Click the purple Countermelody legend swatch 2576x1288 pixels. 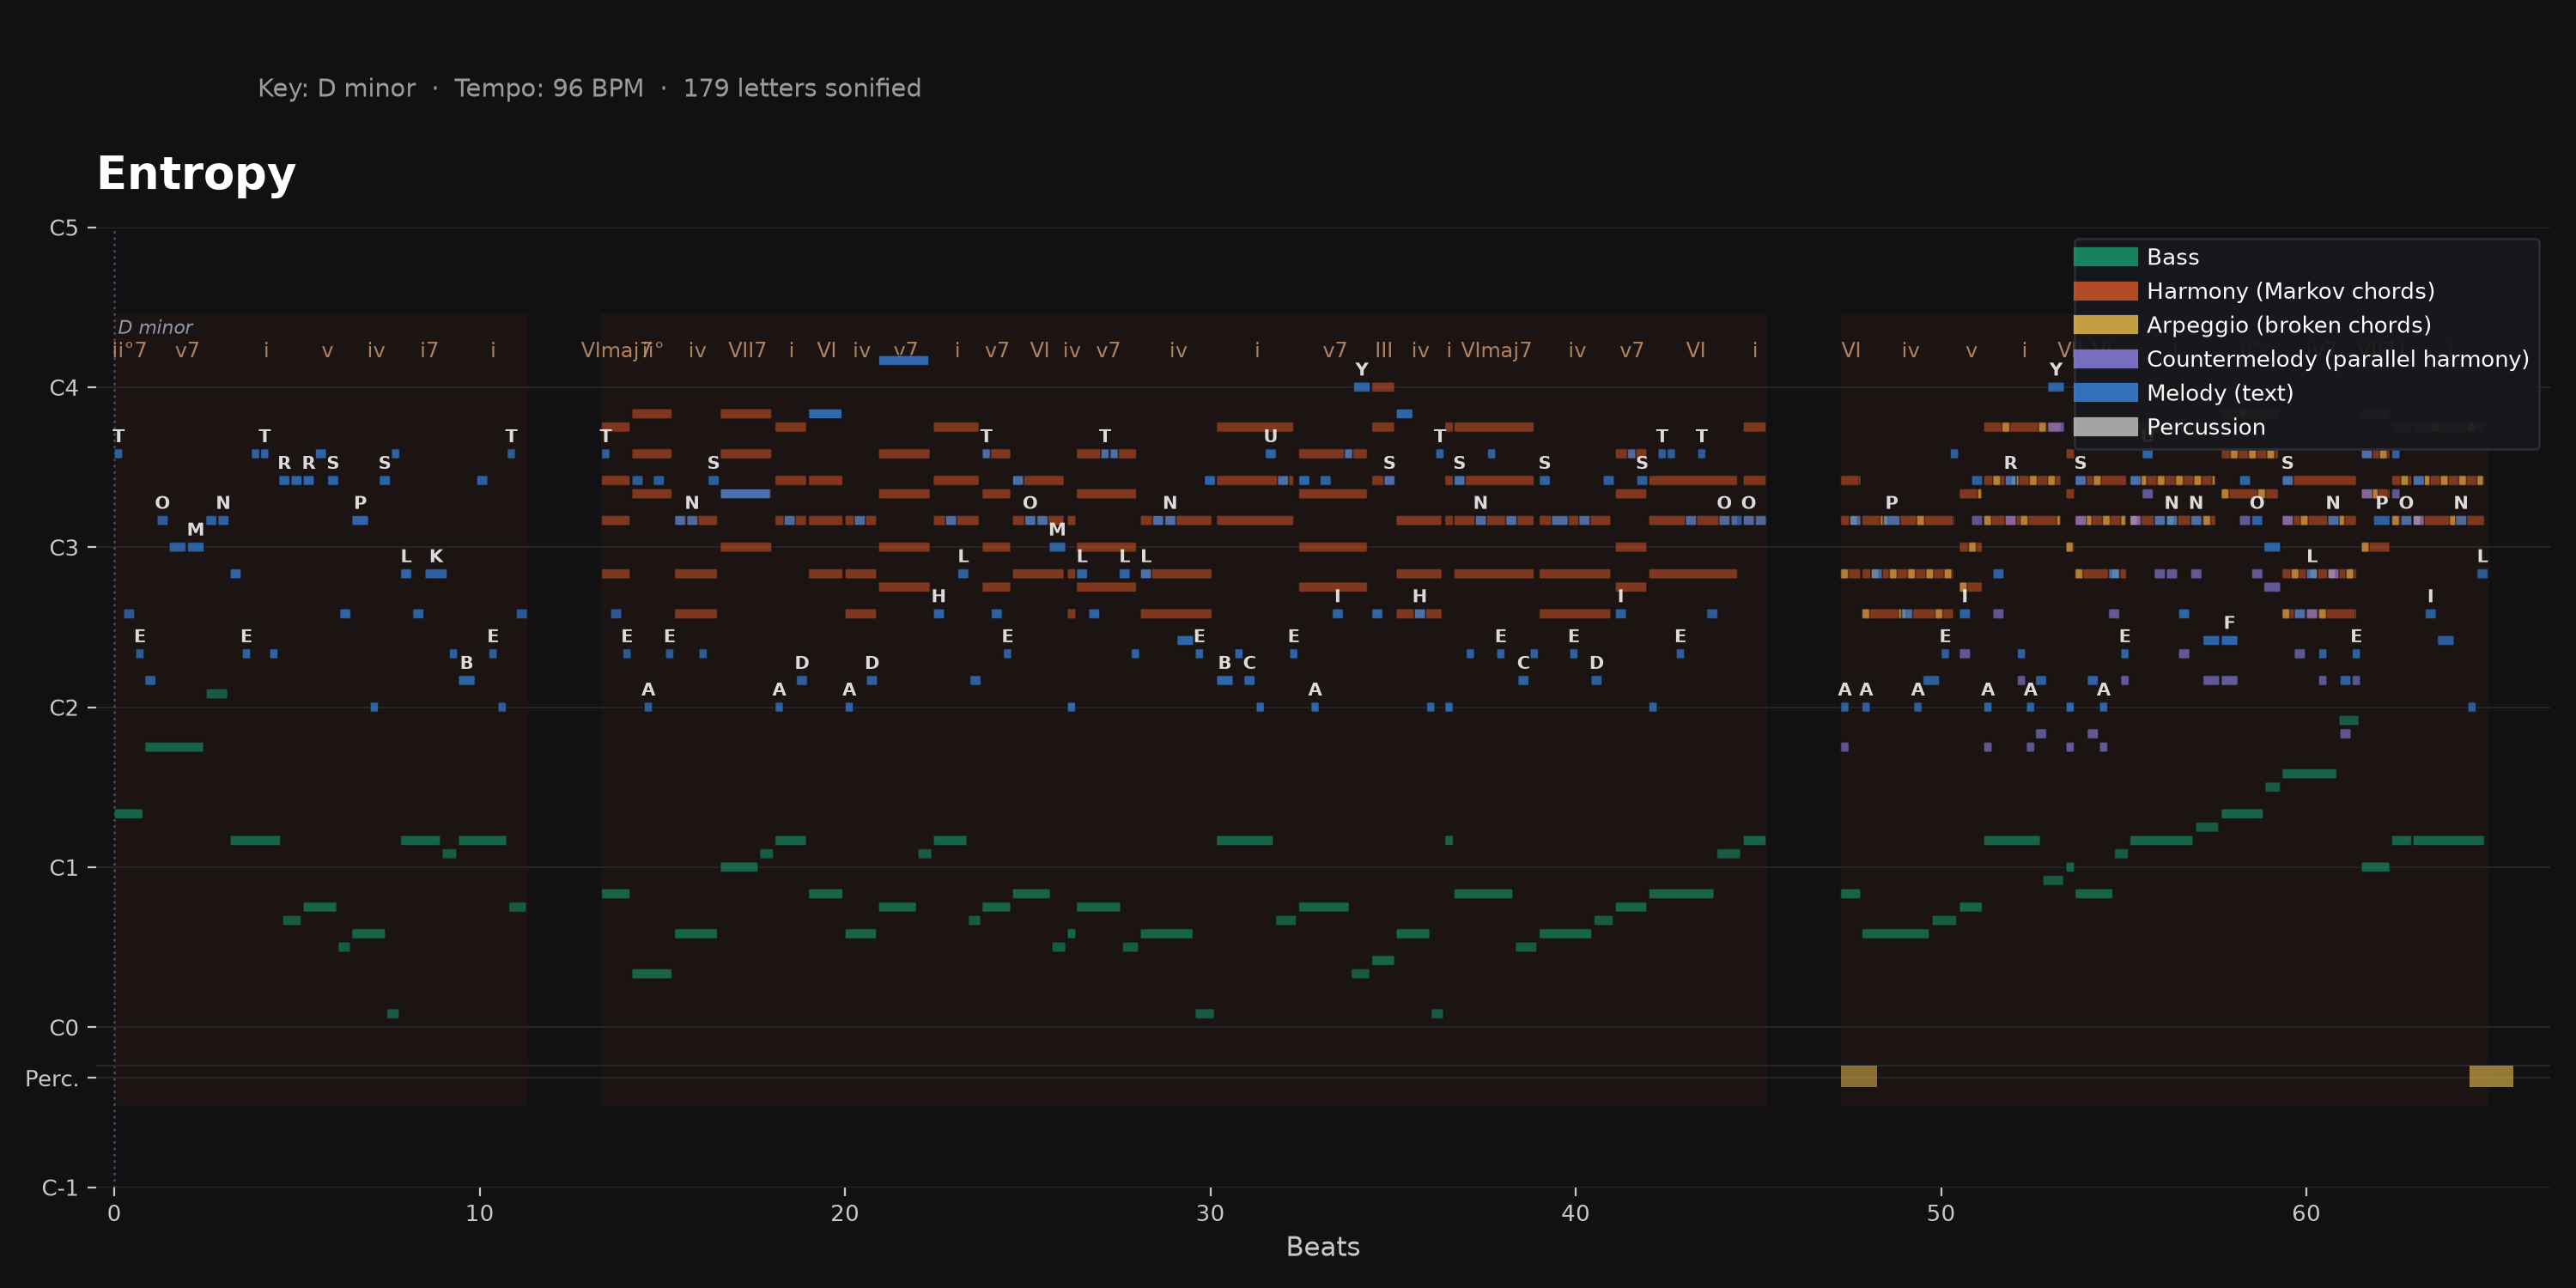tap(2105, 359)
